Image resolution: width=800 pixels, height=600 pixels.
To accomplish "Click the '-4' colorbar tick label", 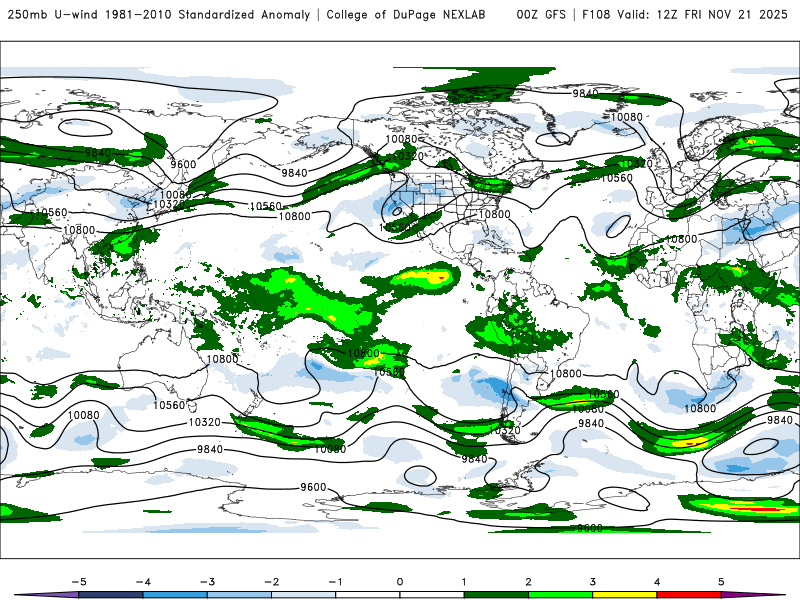I will (143, 582).
